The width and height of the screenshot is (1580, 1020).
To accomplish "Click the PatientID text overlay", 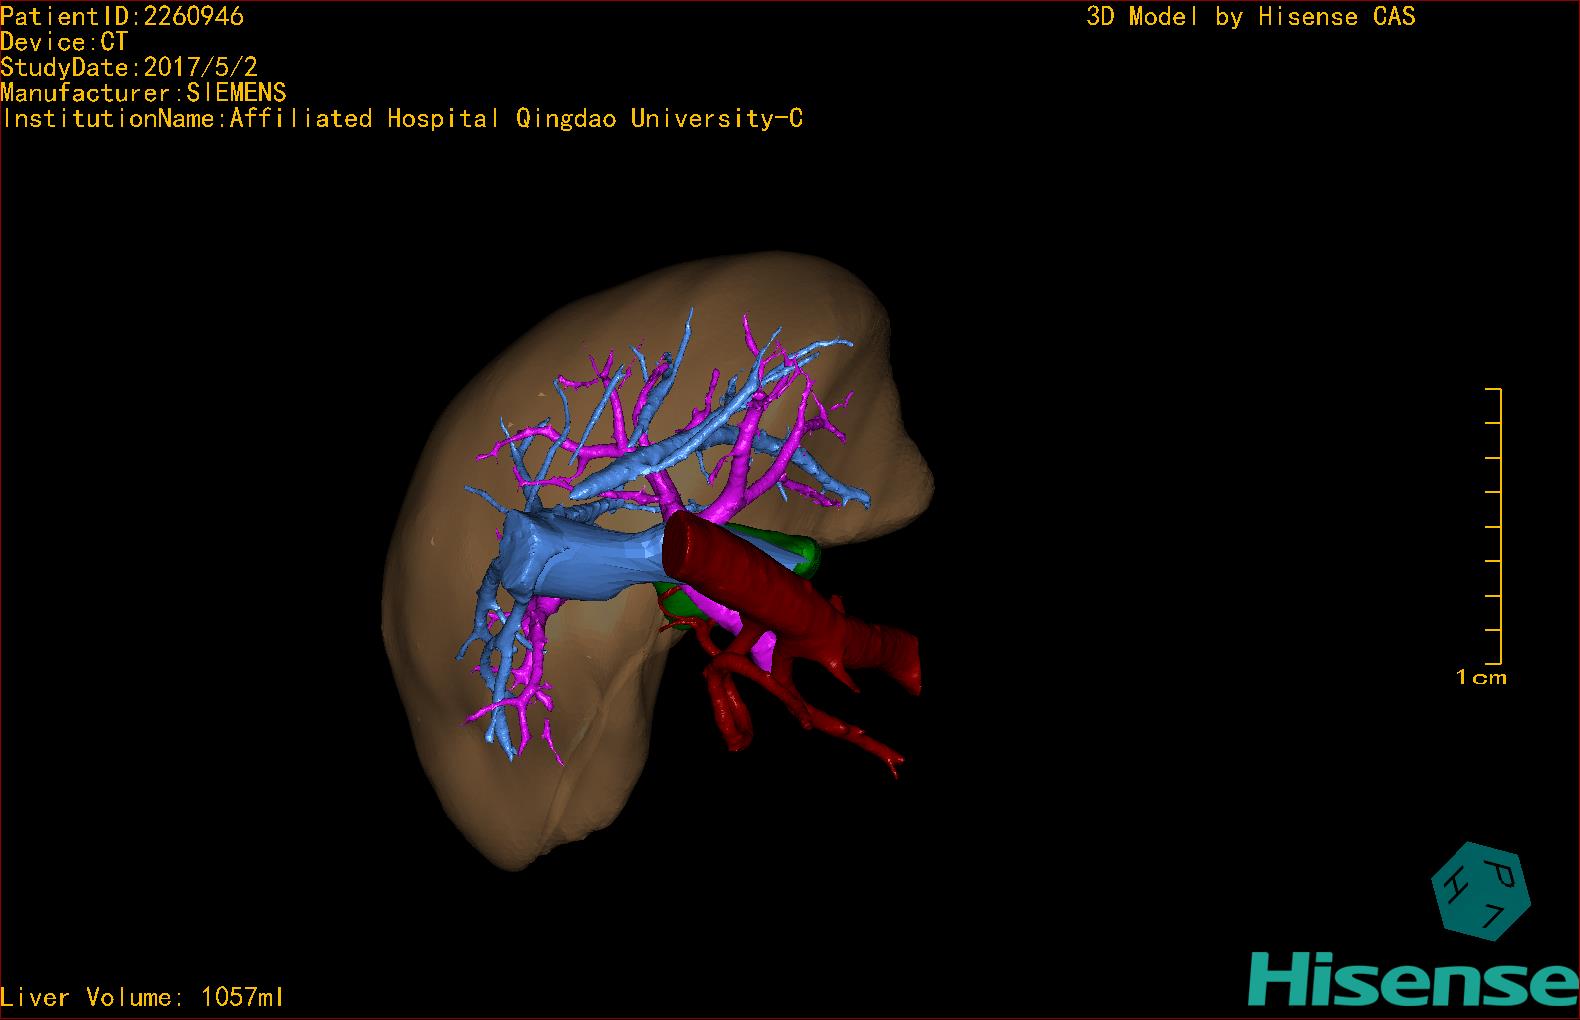I will pyautogui.click(x=122, y=16).
